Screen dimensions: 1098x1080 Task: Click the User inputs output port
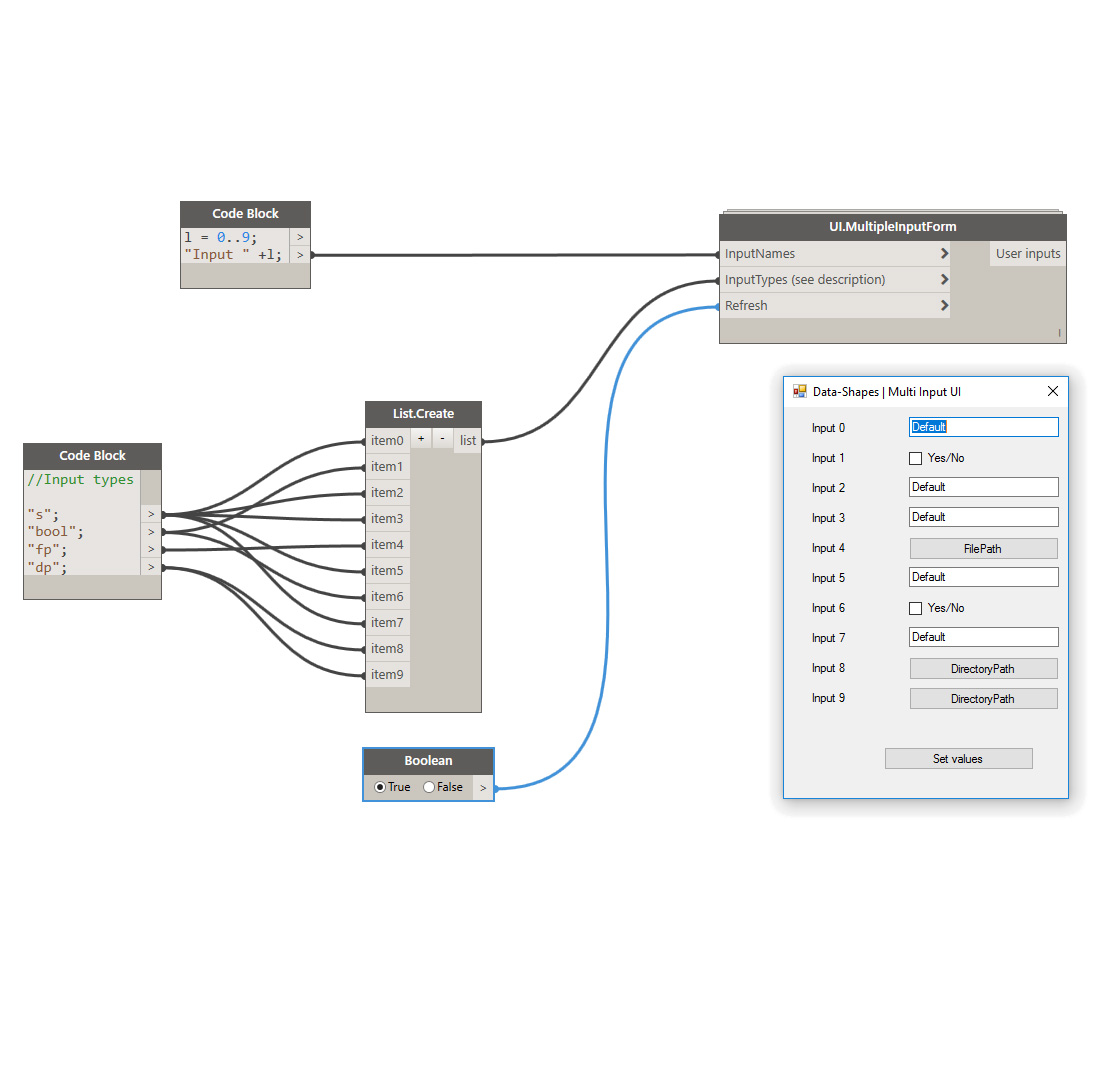click(1027, 254)
